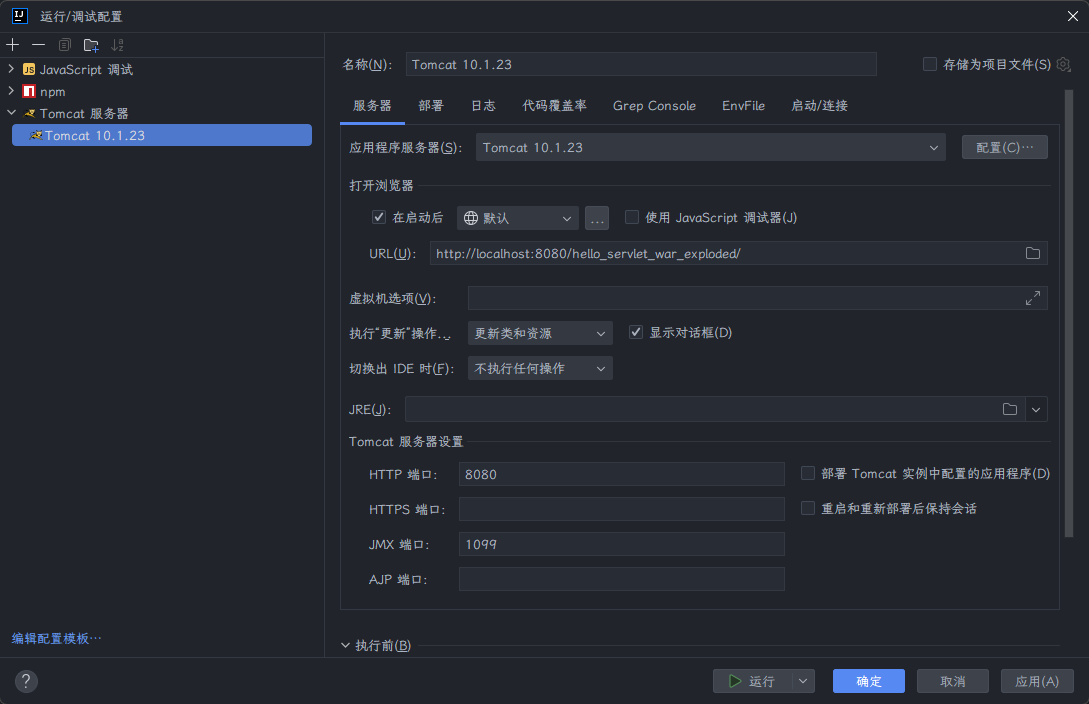This screenshot has height=704, width=1089.
Task: Click the HTTPS 端口 field
Action: 622,509
